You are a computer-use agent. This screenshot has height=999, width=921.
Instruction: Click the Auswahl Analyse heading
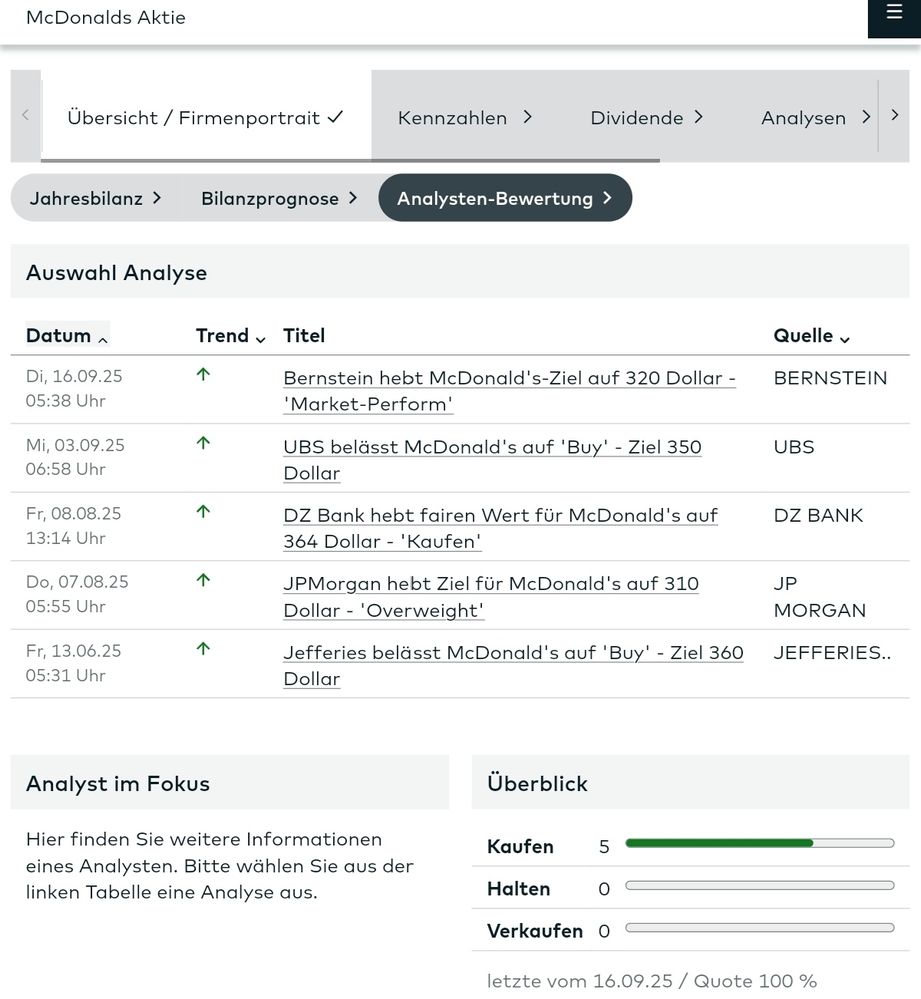click(117, 273)
